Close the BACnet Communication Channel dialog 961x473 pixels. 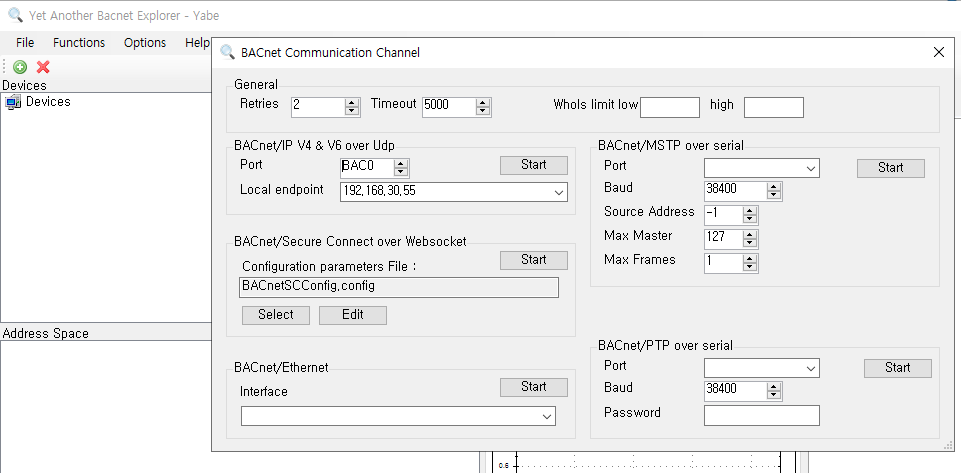[938, 53]
